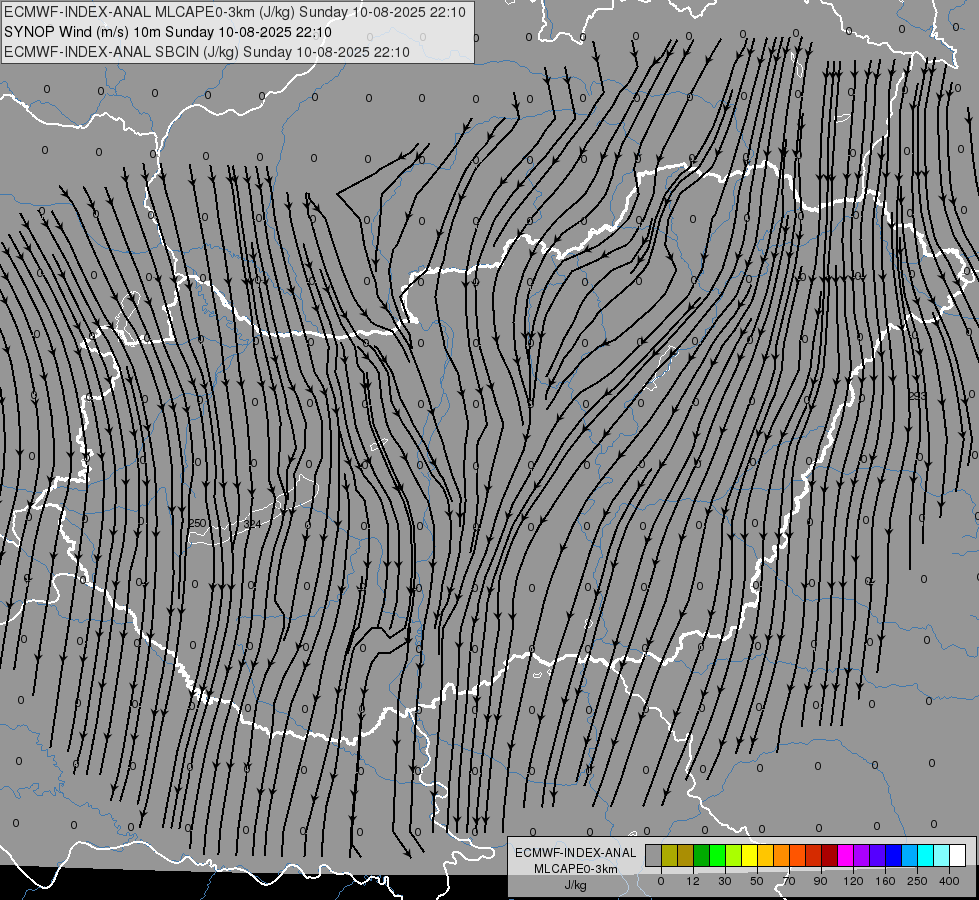Pick the pure yellow legend swatch
Viewport: 979px width, 900px height.
tap(750, 855)
